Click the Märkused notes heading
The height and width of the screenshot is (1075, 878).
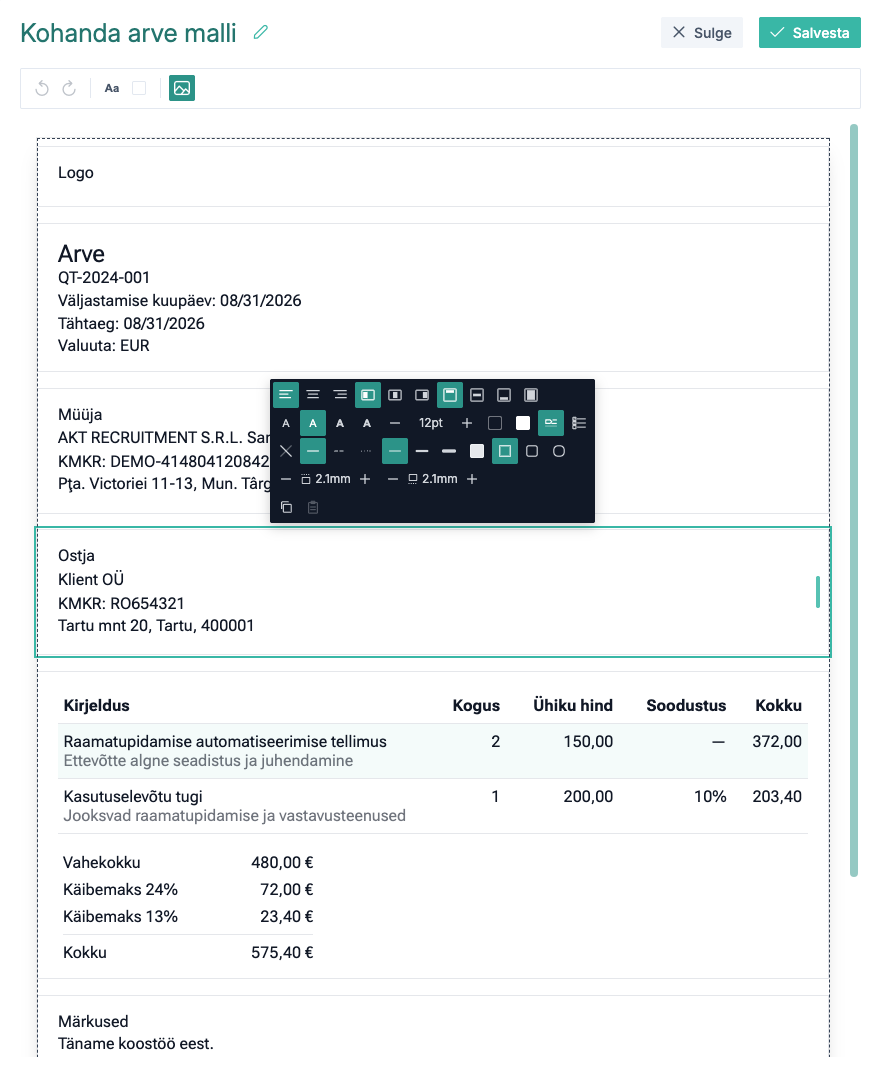pos(93,1022)
